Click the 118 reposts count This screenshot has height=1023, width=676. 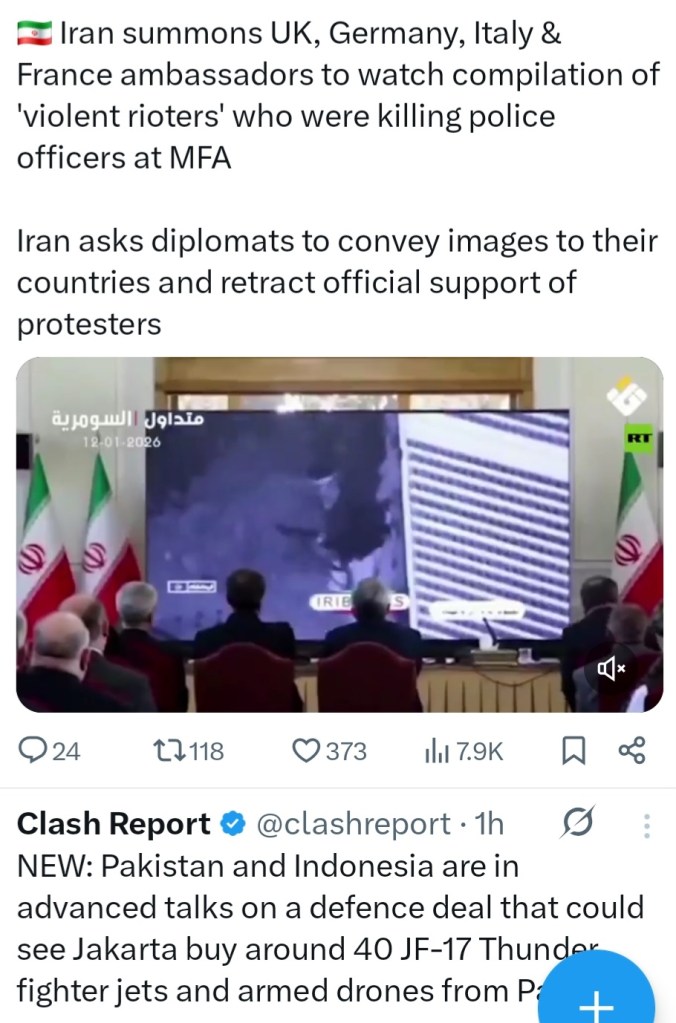pyautogui.click(x=206, y=751)
